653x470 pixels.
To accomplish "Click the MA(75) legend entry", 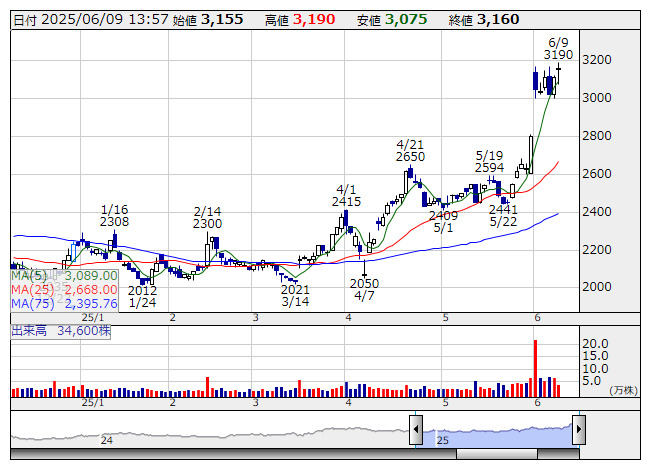I will coord(65,303).
